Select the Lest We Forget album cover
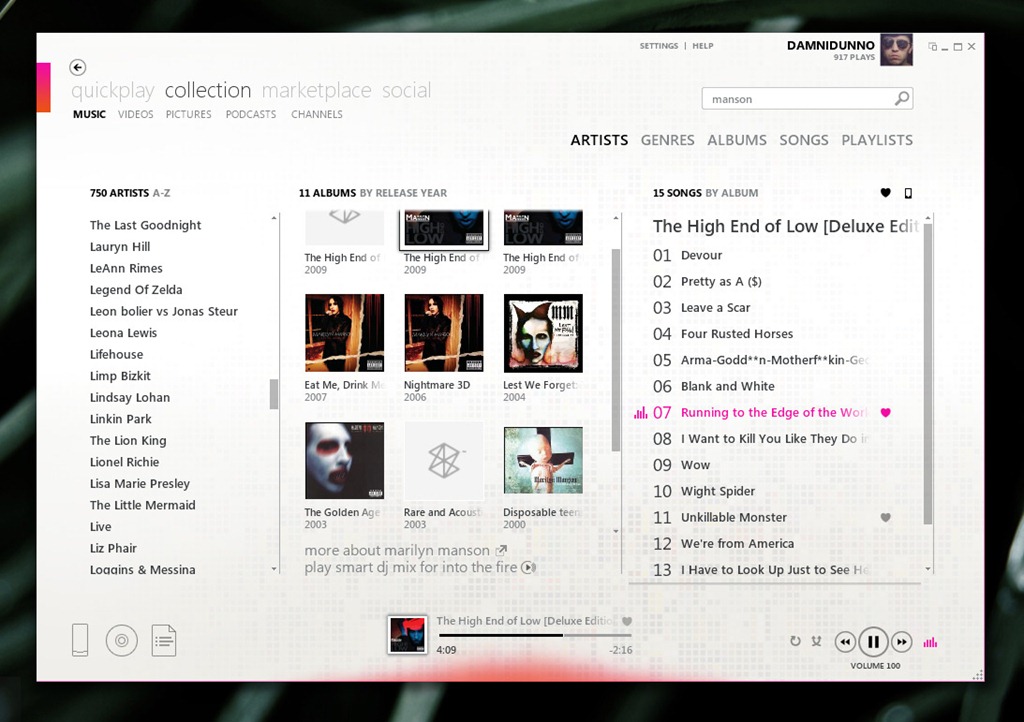Viewport: 1024px width, 722px height. (543, 333)
